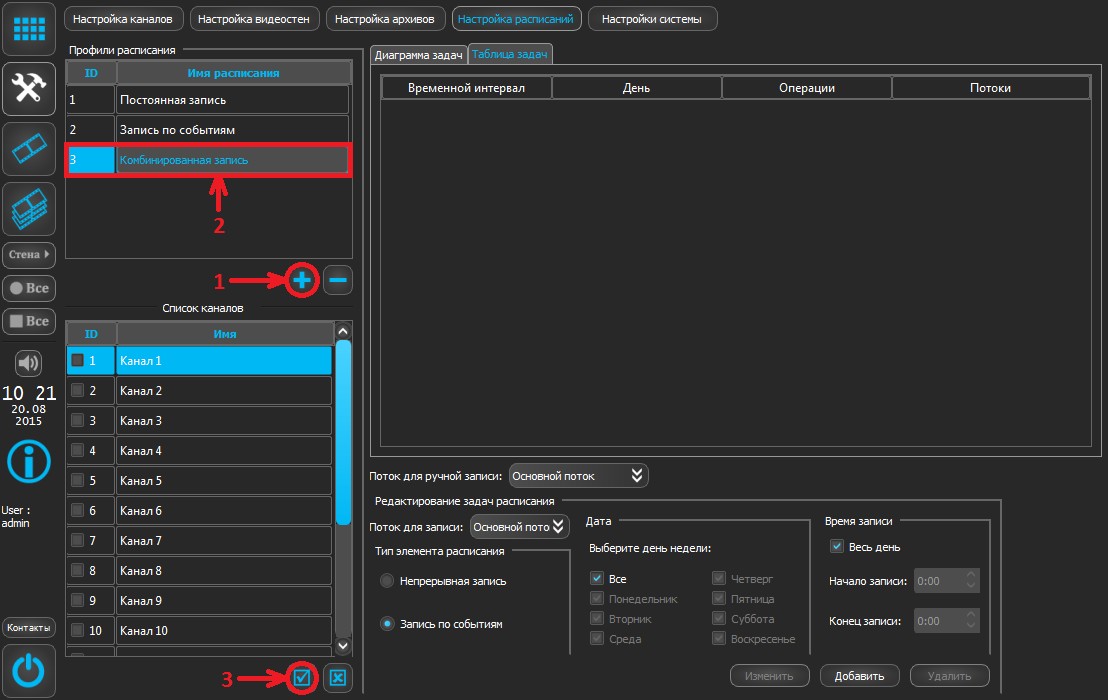
Task: Click the select all channels checkmark icon
Action: click(302, 678)
